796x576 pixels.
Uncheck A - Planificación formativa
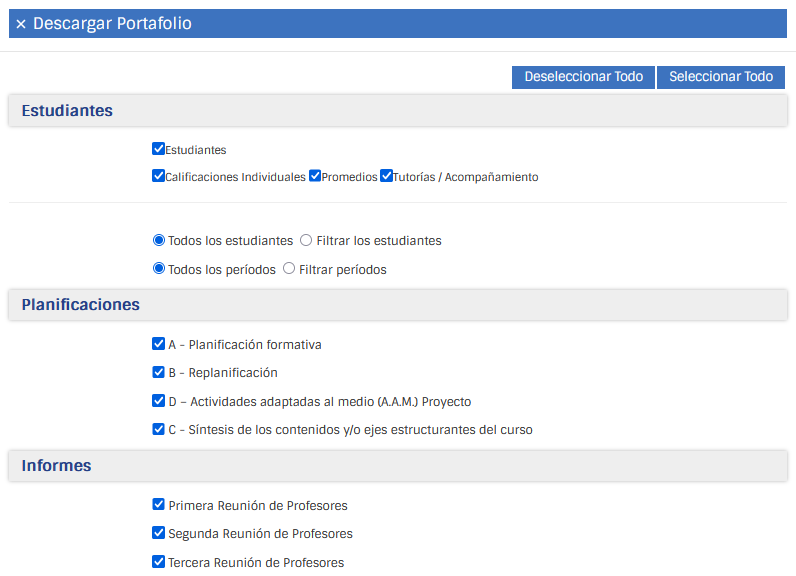[158, 344]
